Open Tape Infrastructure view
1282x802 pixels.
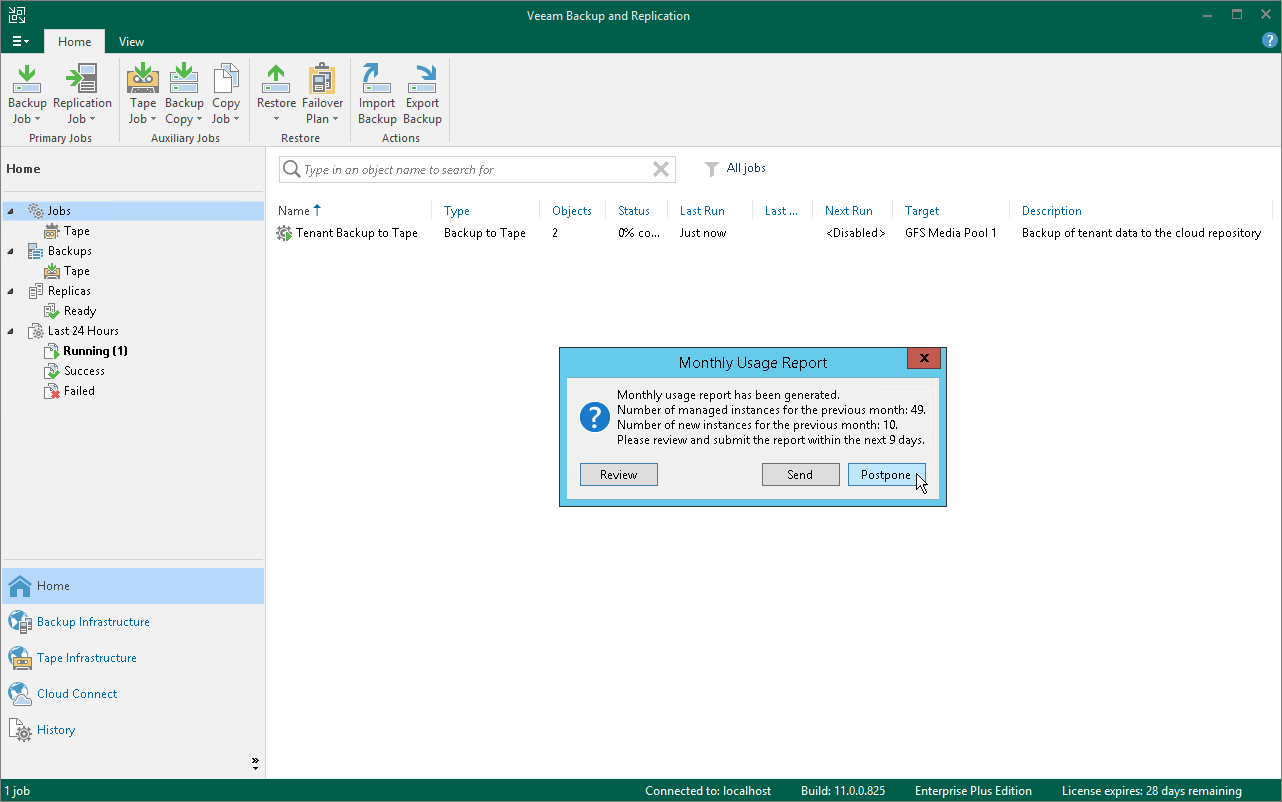tap(87, 658)
